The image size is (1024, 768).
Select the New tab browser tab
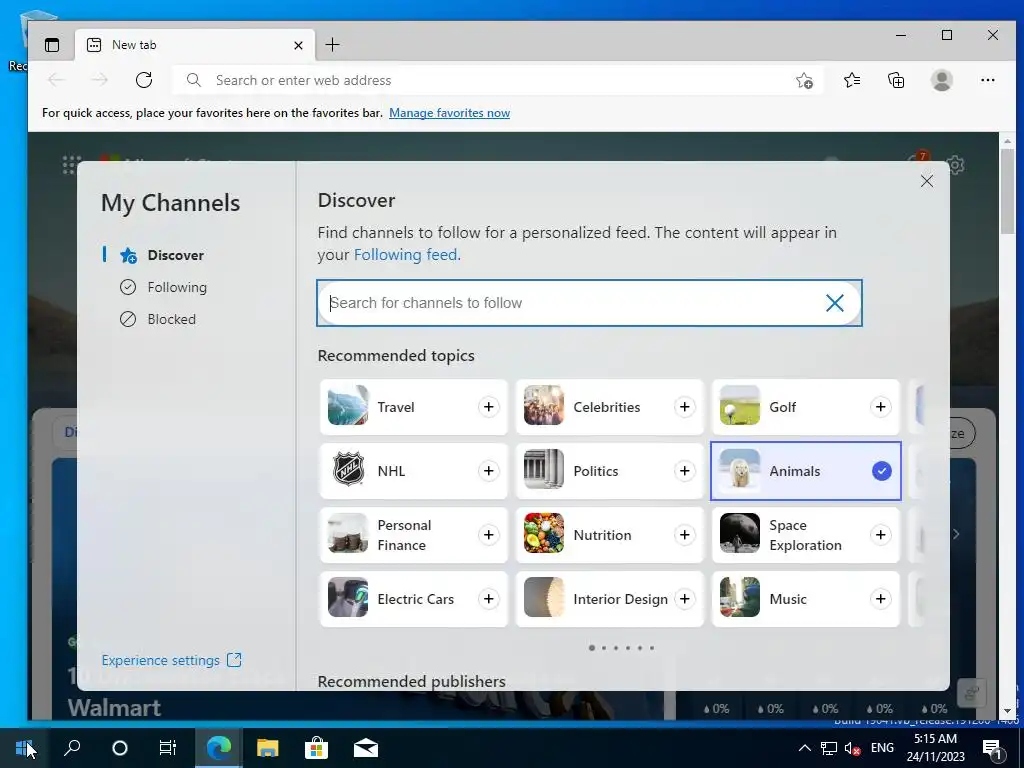click(195, 45)
